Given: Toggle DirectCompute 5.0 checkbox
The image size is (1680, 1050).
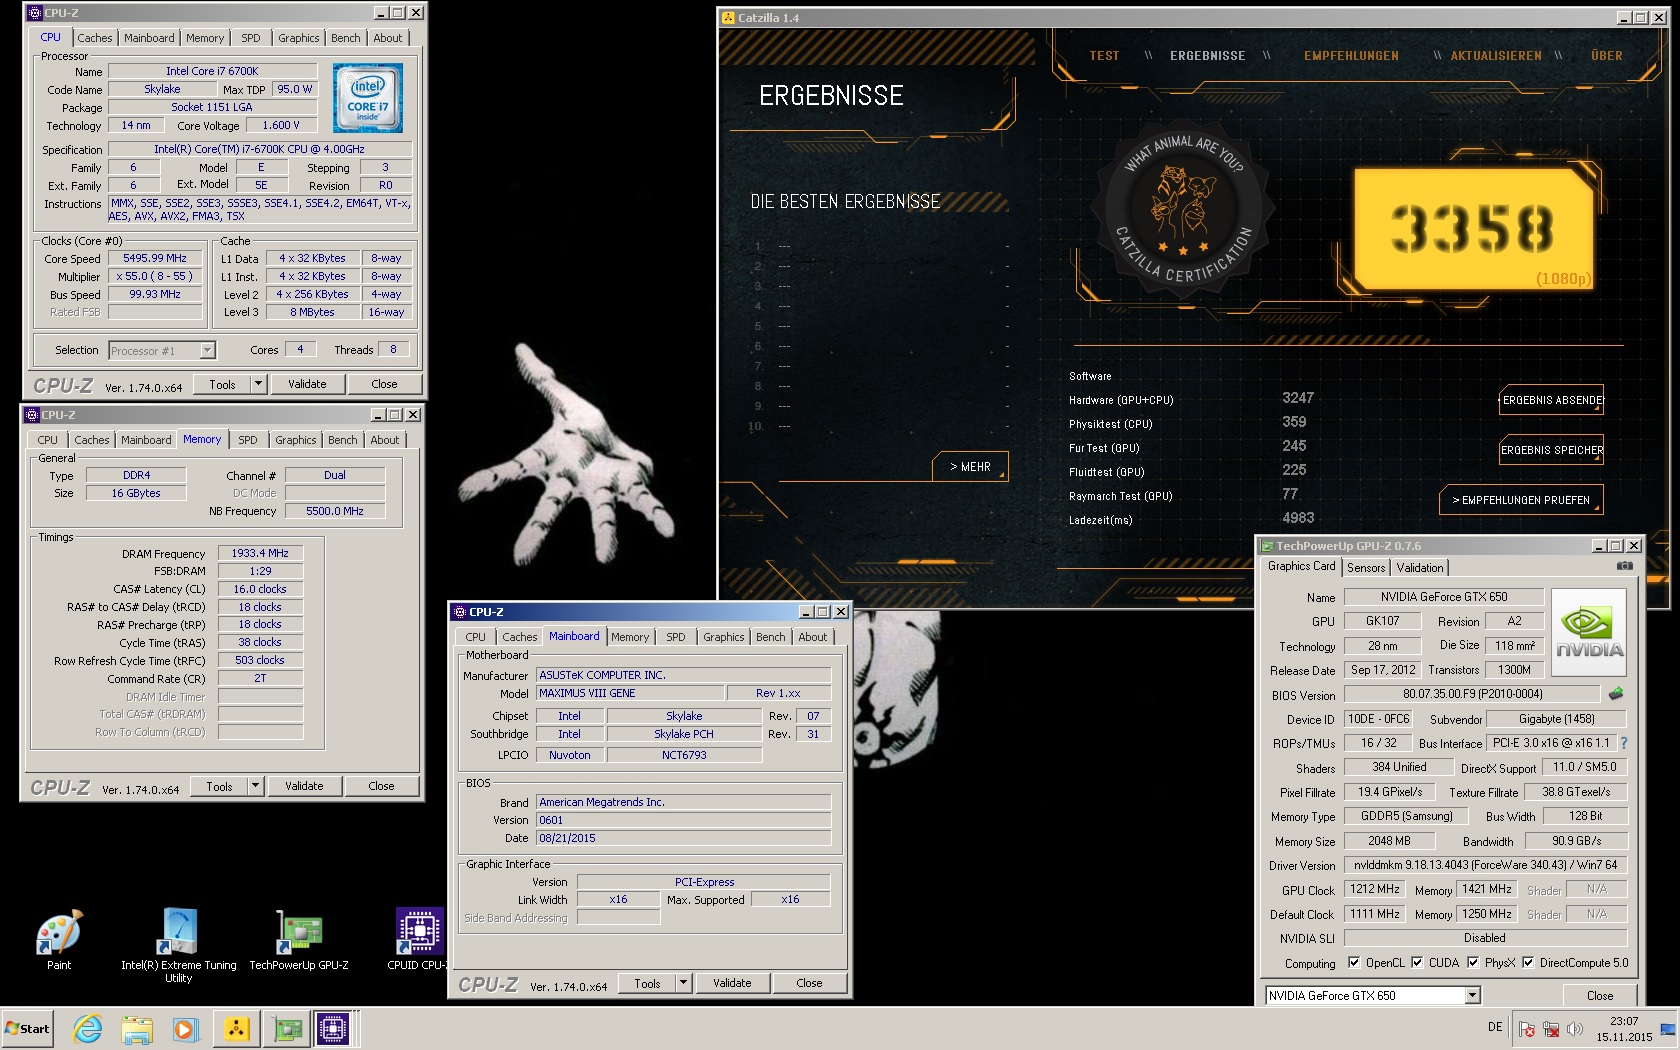Looking at the screenshot, I should tap(1528, 962).
